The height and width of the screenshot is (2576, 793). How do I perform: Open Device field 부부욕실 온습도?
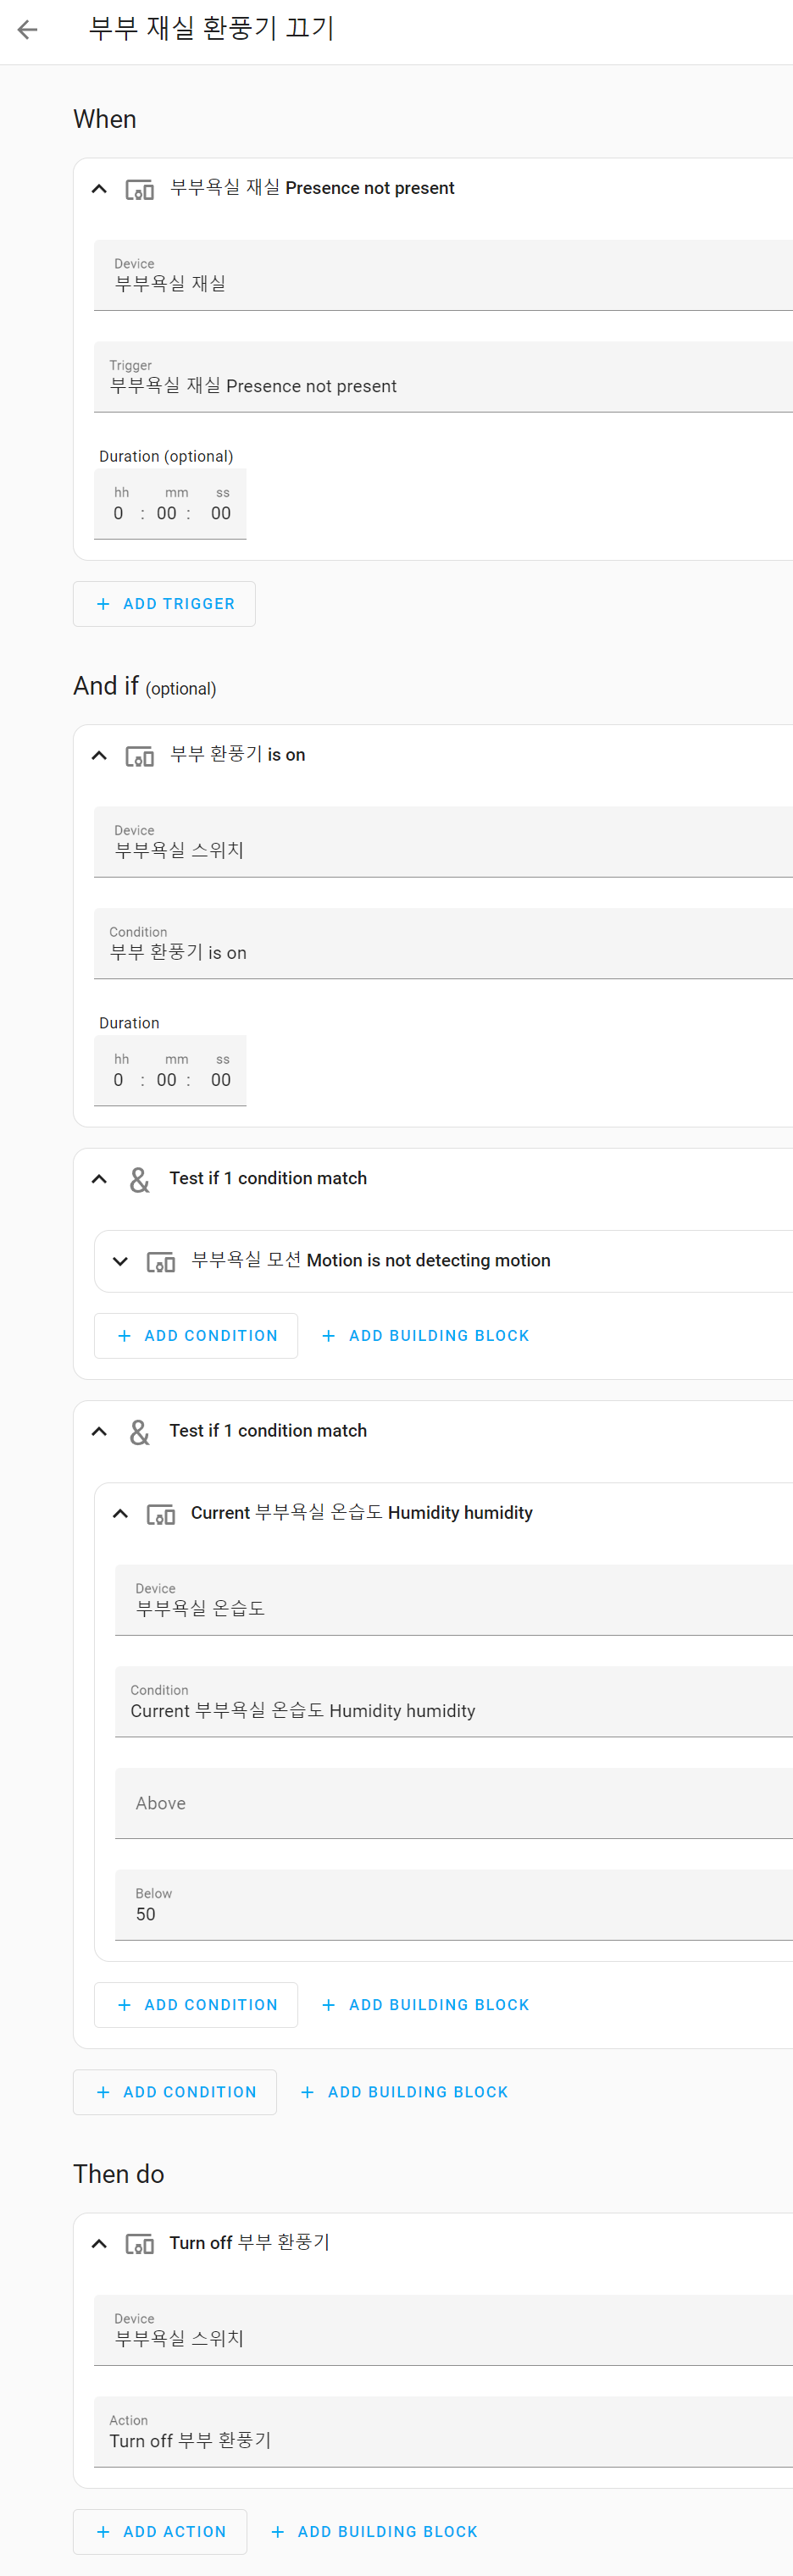coord(454,1600)
